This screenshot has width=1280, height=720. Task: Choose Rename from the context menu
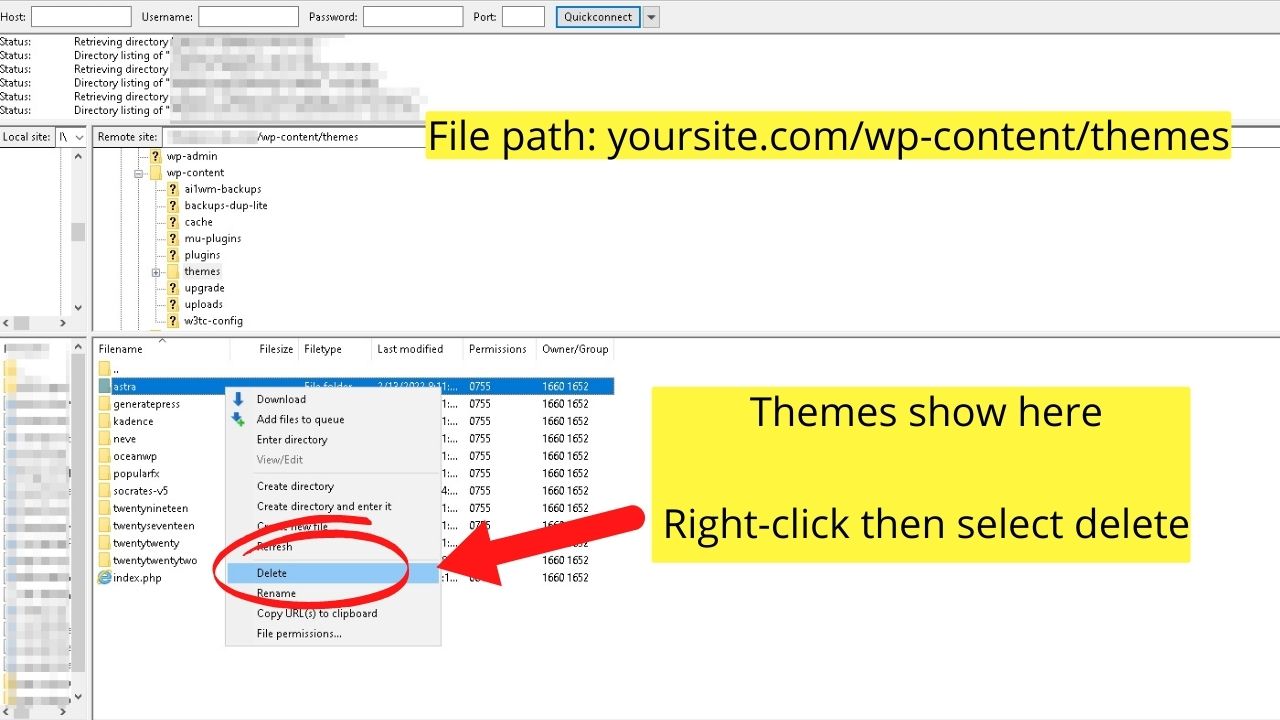[x=332, y=593]
